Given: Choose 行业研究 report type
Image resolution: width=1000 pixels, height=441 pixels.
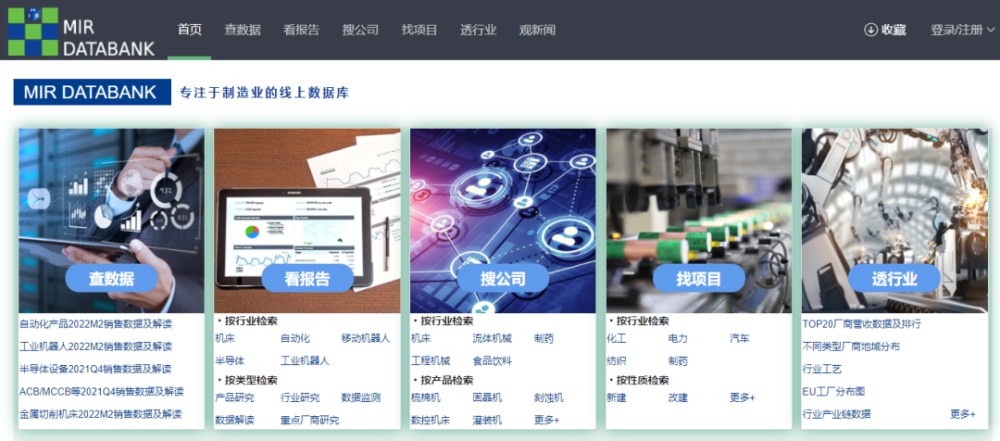Looking at the screenshot, I should pyautogui.click(x=300, y=398).
